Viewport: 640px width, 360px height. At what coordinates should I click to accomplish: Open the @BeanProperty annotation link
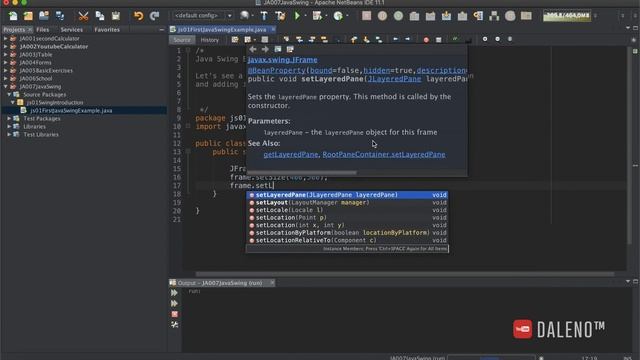(x=276, y=70)
